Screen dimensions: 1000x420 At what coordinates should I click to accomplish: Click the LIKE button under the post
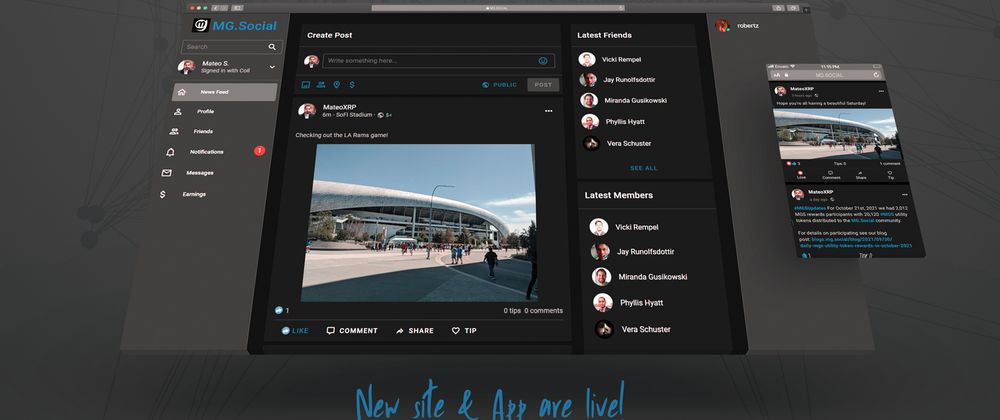tap(295, 331)
